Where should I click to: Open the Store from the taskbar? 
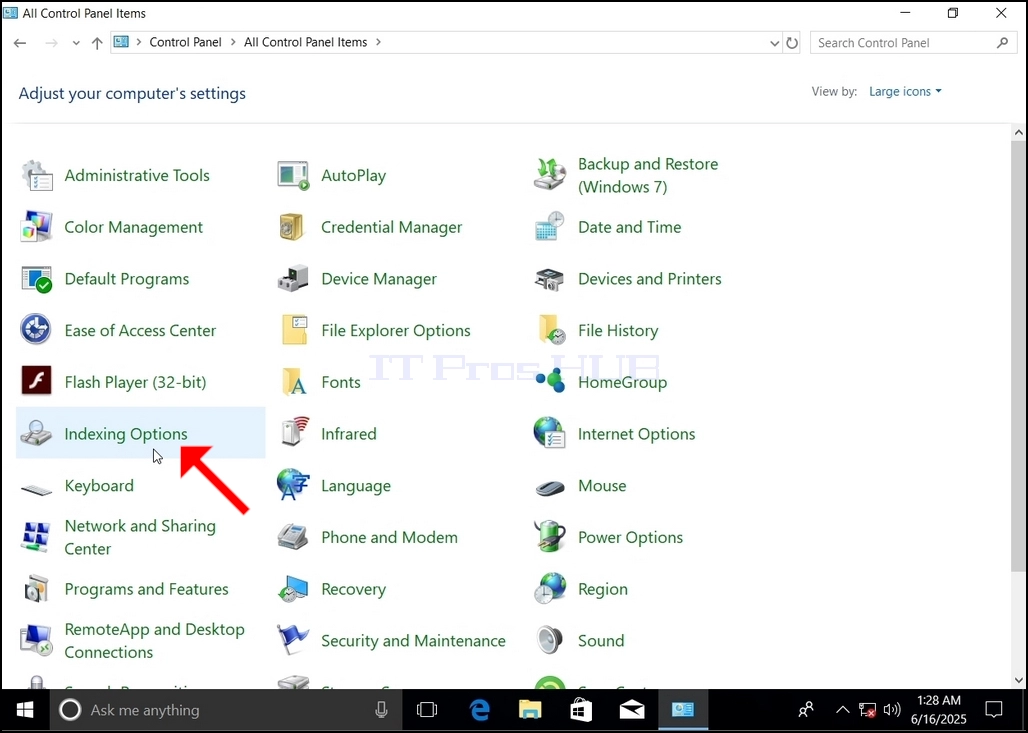pyautogui.click(x=581, y=710)
